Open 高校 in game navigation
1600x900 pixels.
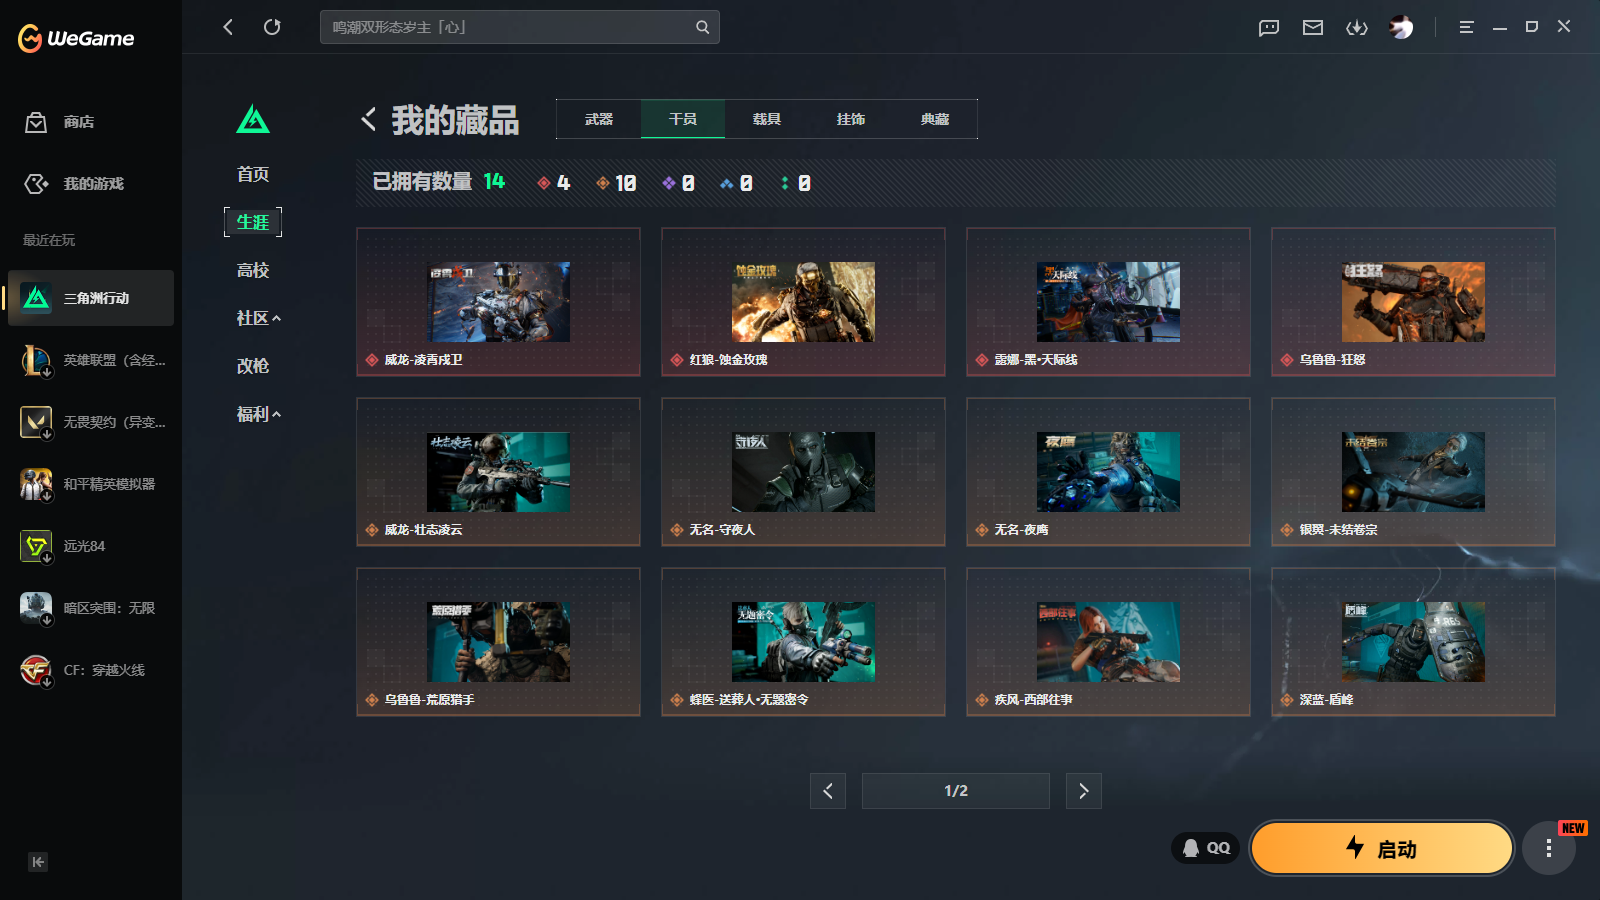click(253, 270)
